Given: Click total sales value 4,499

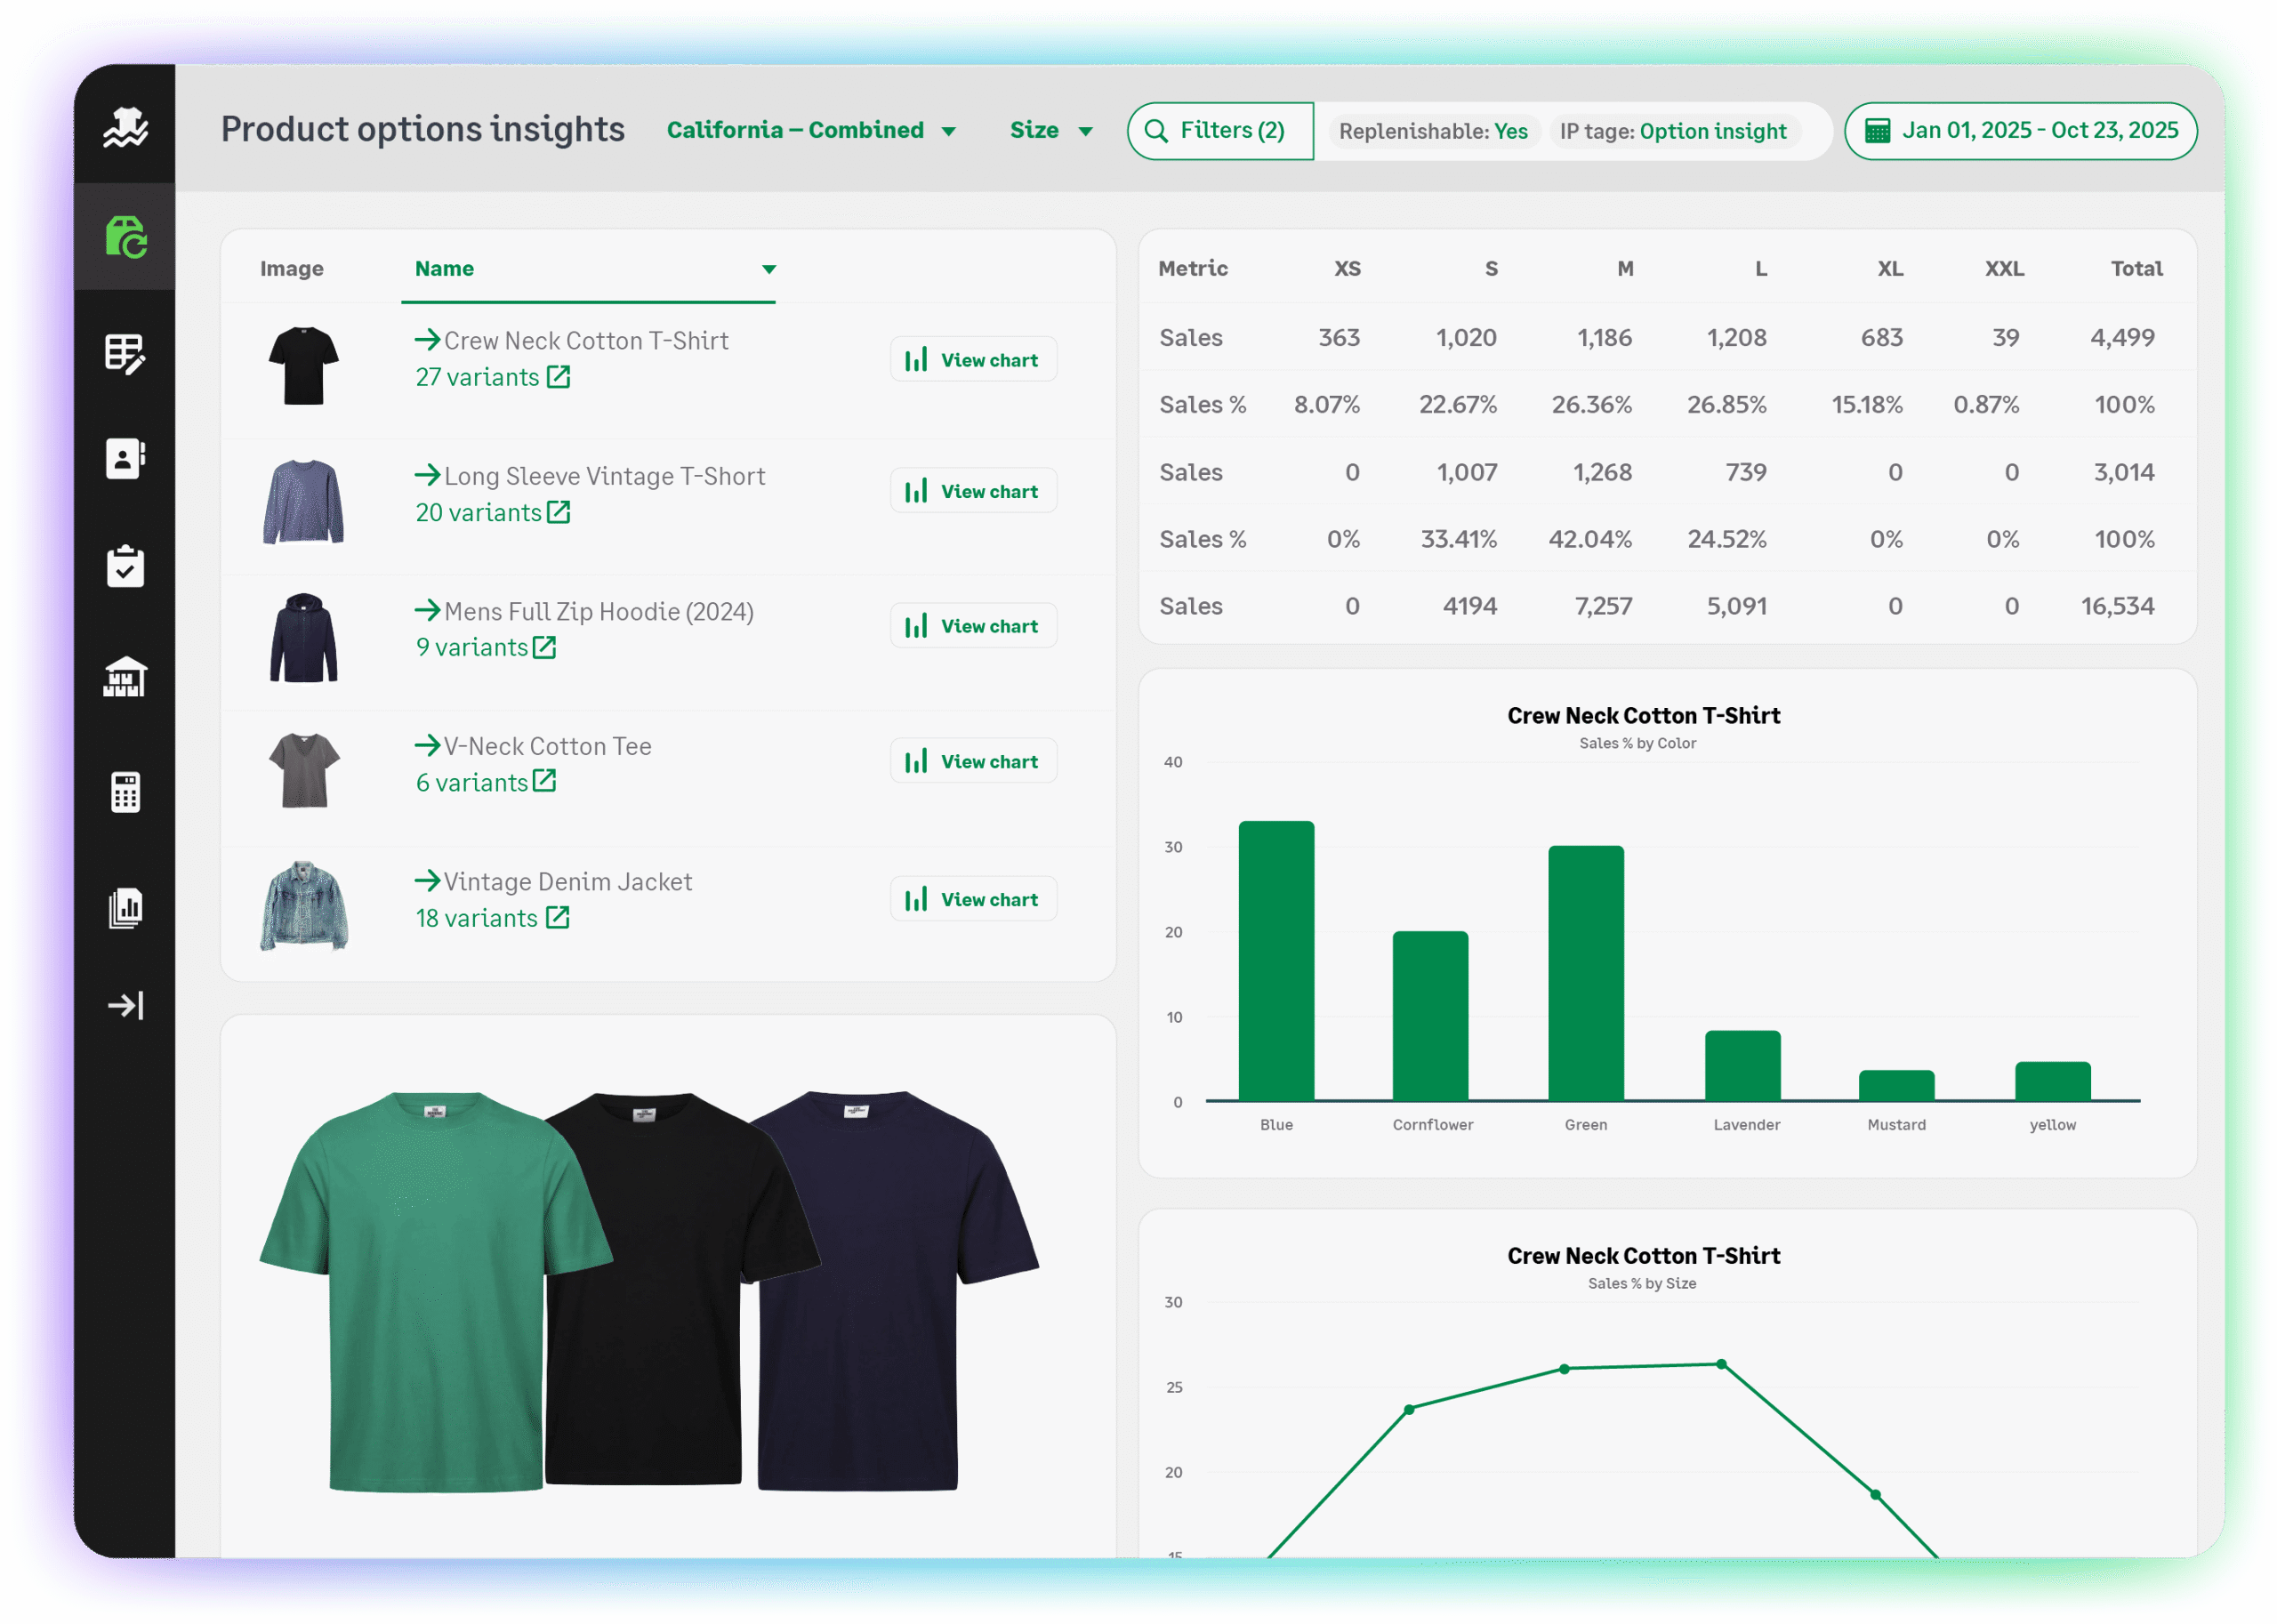Looking at the screenshot, I should 2122,337.
